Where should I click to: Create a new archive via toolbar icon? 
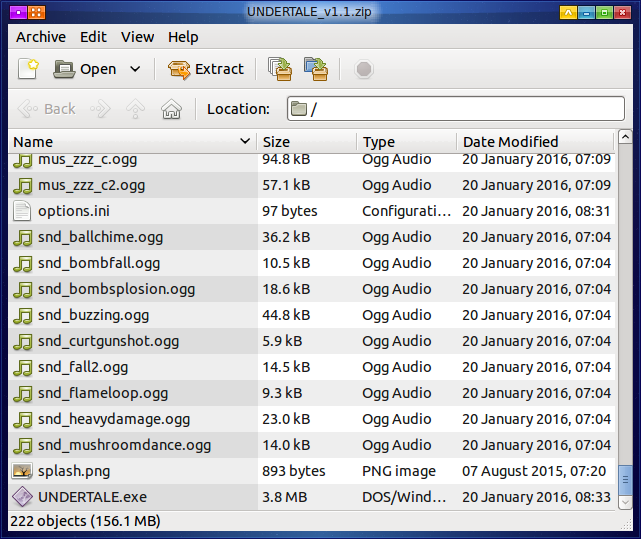(28, 69)
